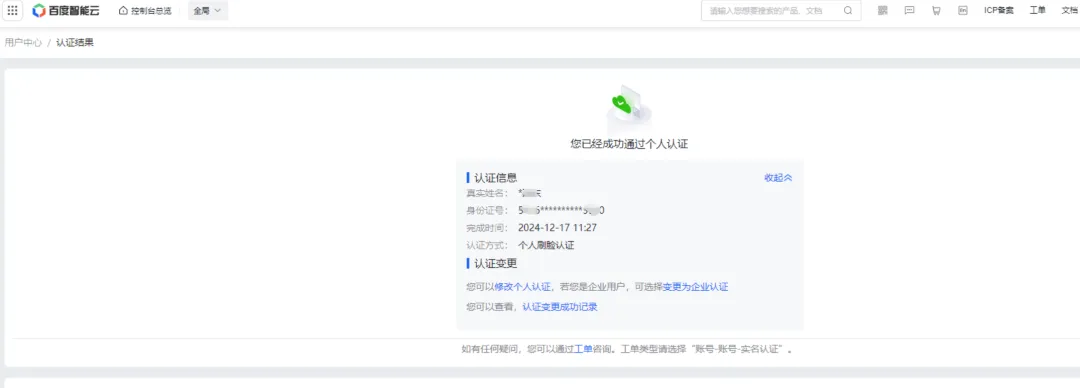This screenshot has width=1080, height=388.
Task: Open ICP备案 in the top bar
Action: point(999,10)
